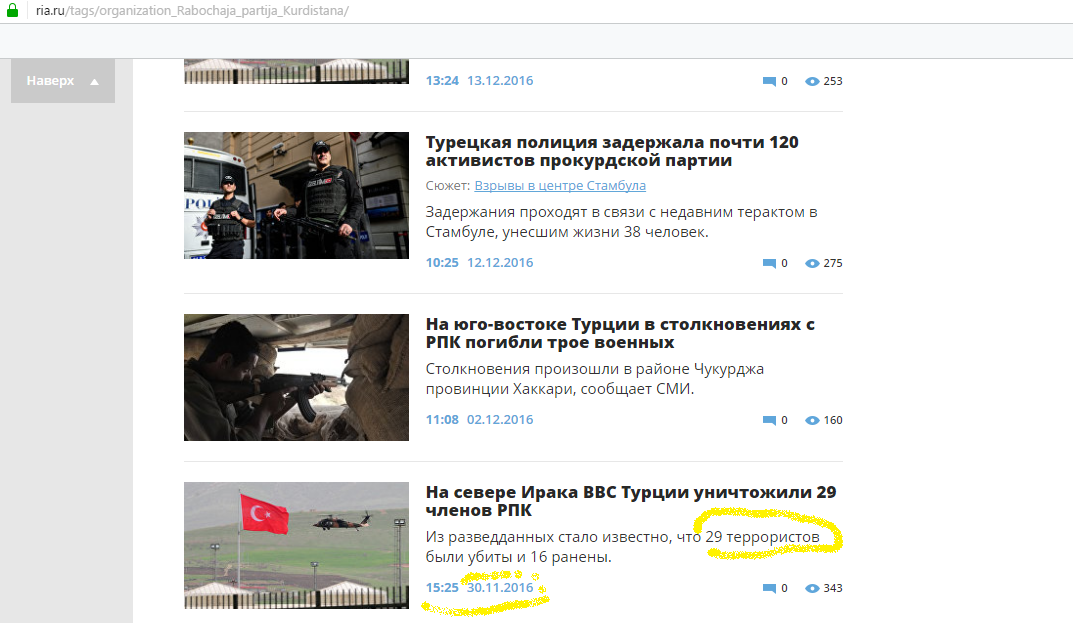Click the 10:25 12.12.2016 timestamp
The width and height of the screenshot is (1073, 623).
[x=479, y=263]
